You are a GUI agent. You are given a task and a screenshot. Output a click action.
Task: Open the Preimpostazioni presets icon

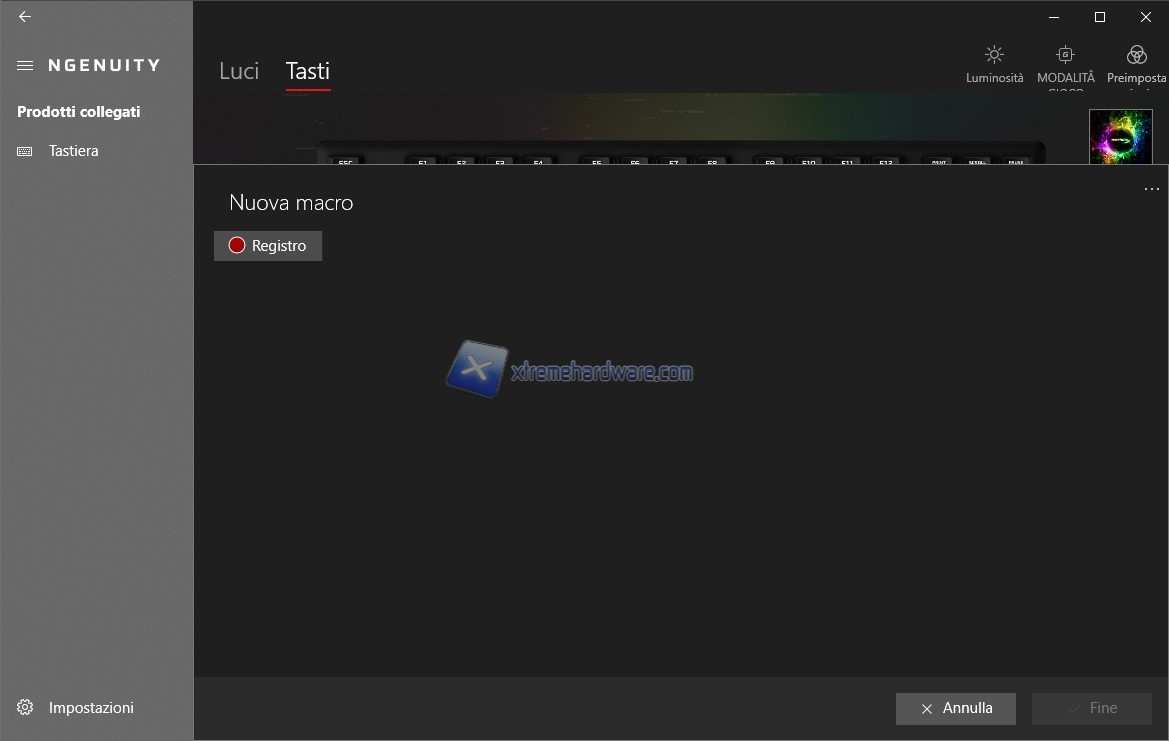[1136, 56]
